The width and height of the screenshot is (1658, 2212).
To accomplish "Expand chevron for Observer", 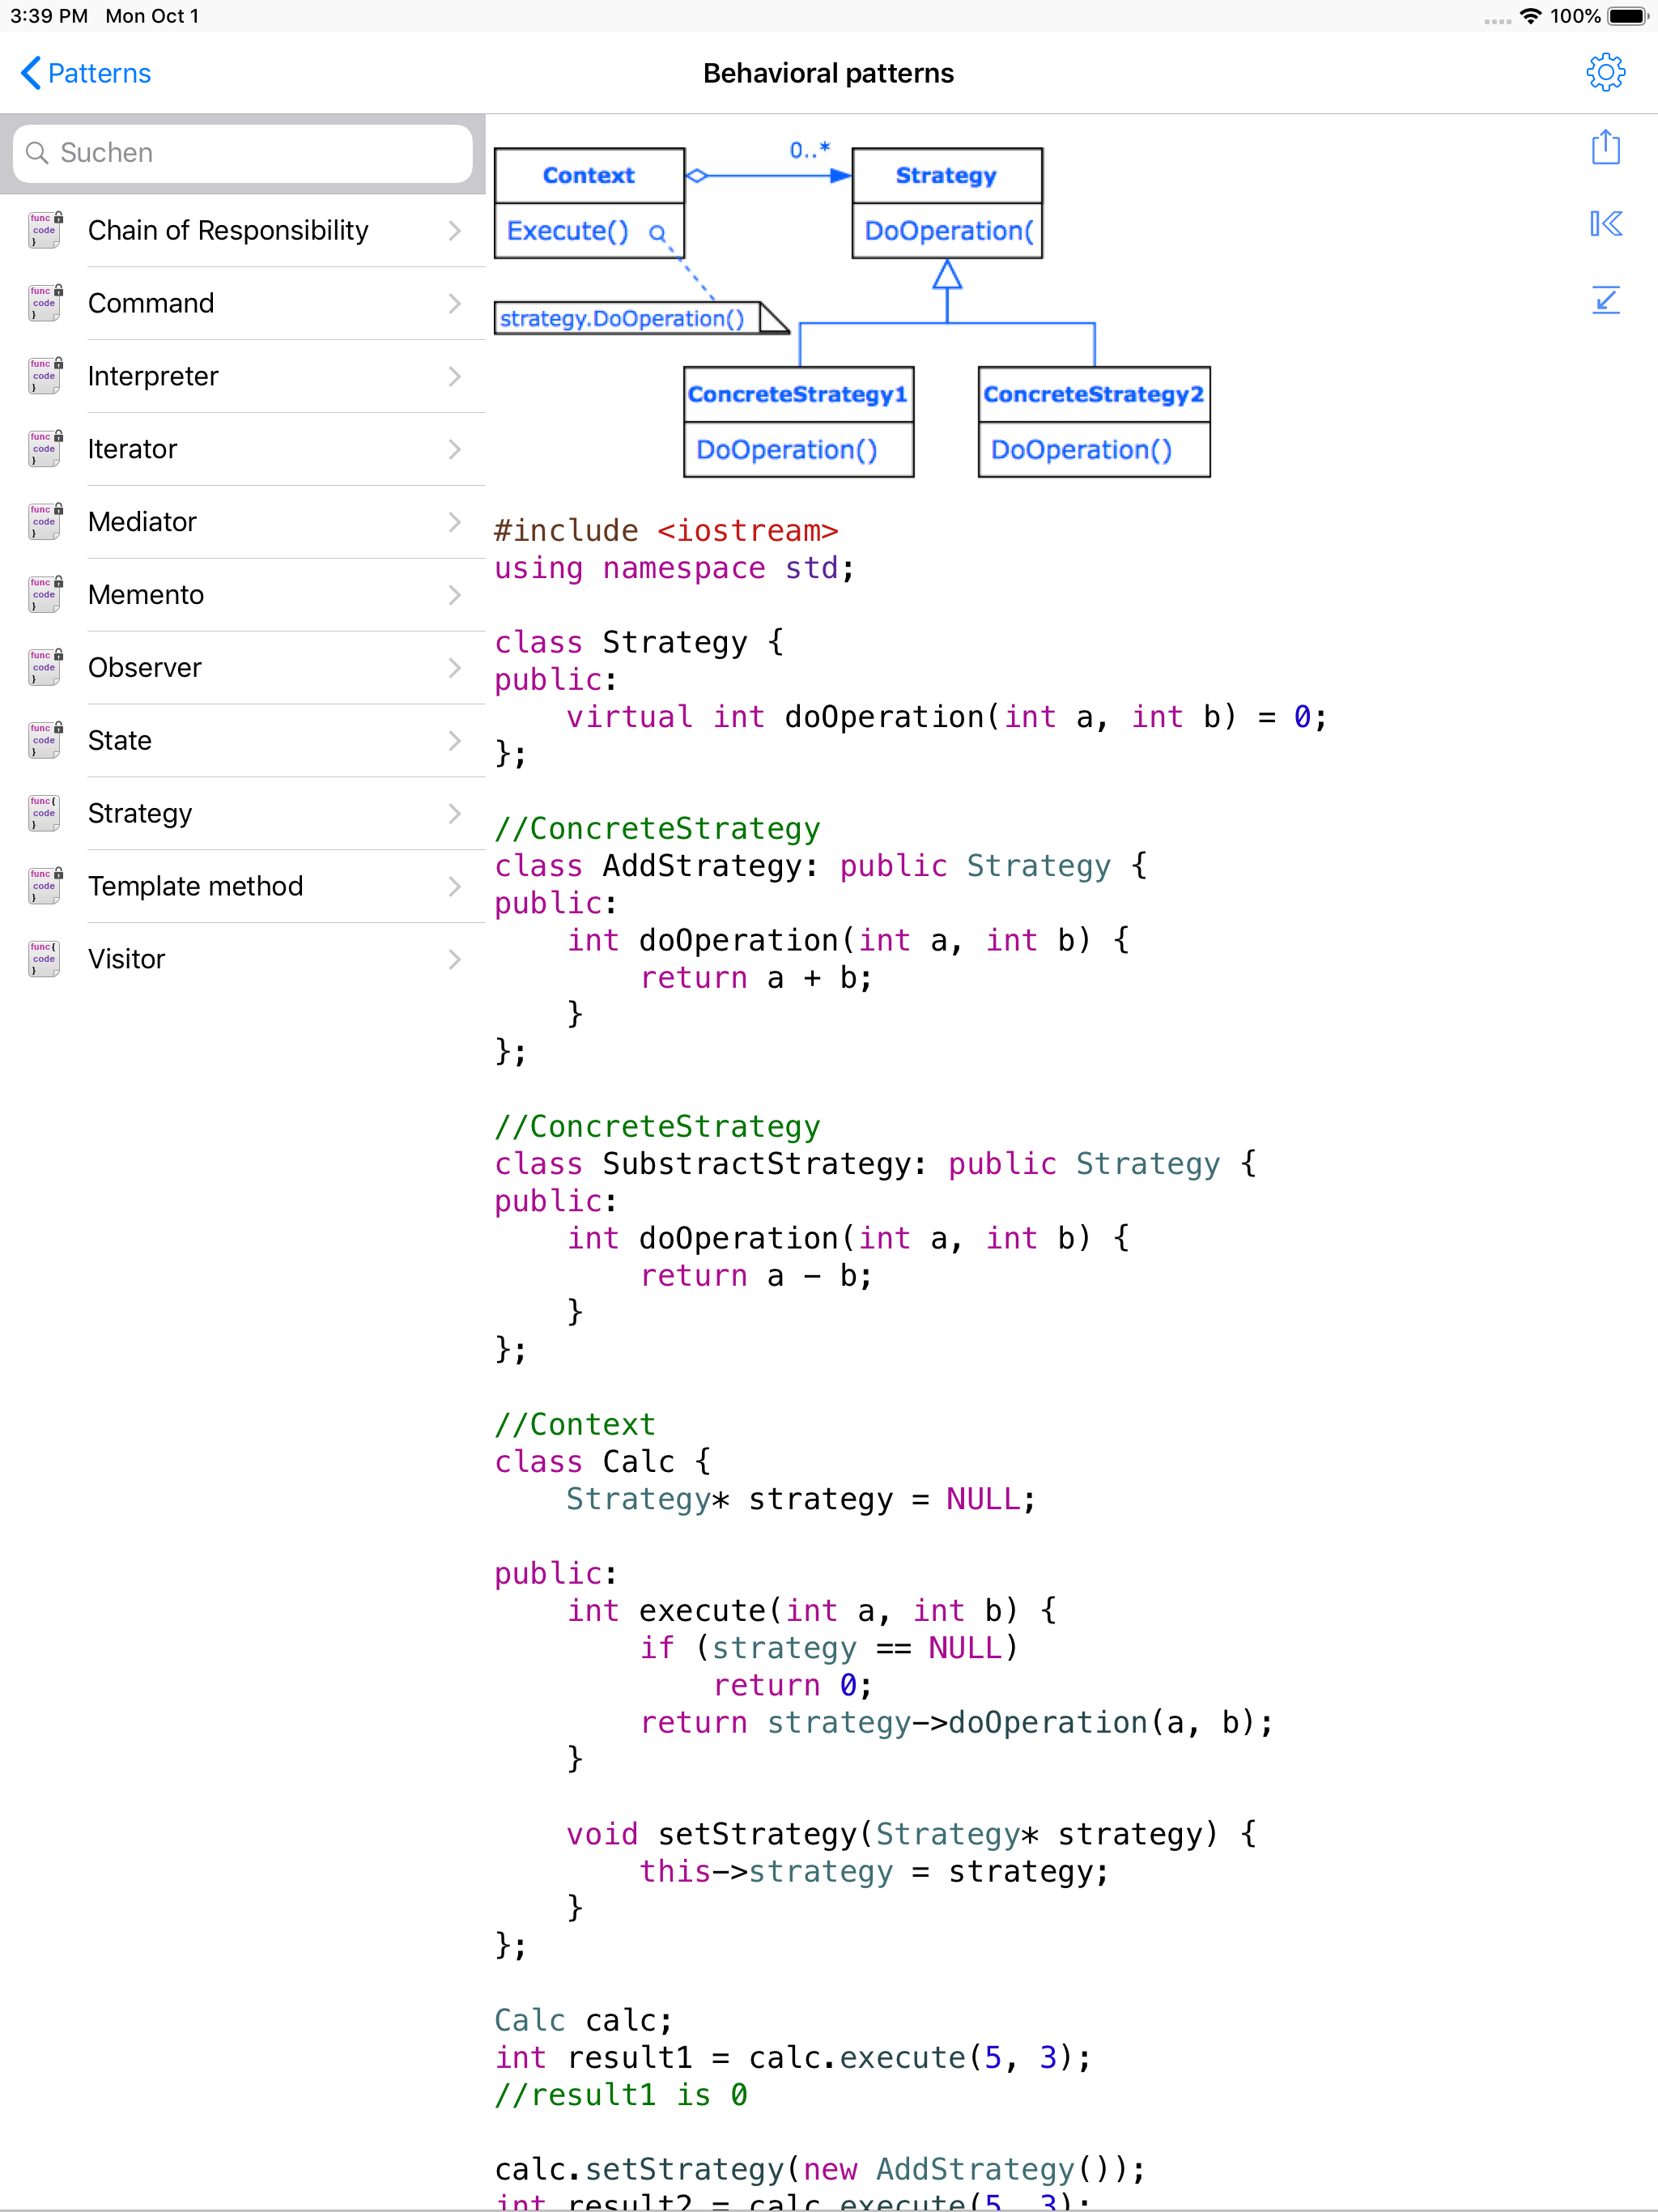I will (455, 668).
